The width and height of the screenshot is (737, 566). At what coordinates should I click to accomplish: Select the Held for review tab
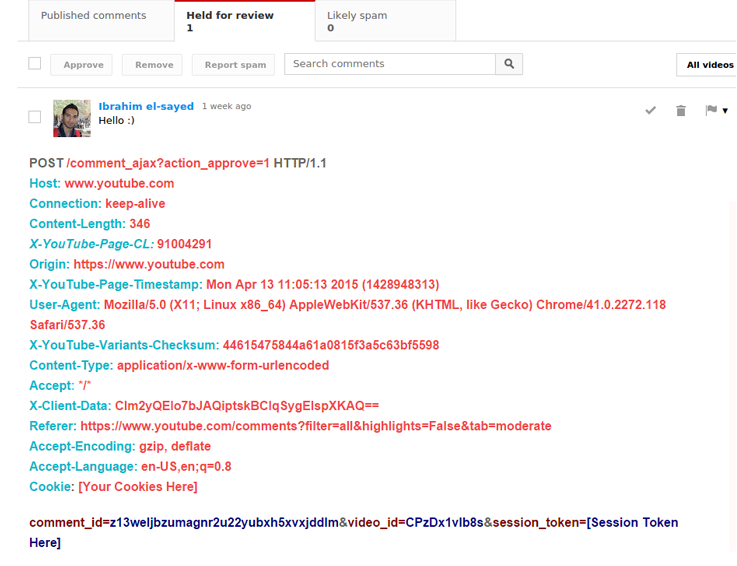click(245, 21)
